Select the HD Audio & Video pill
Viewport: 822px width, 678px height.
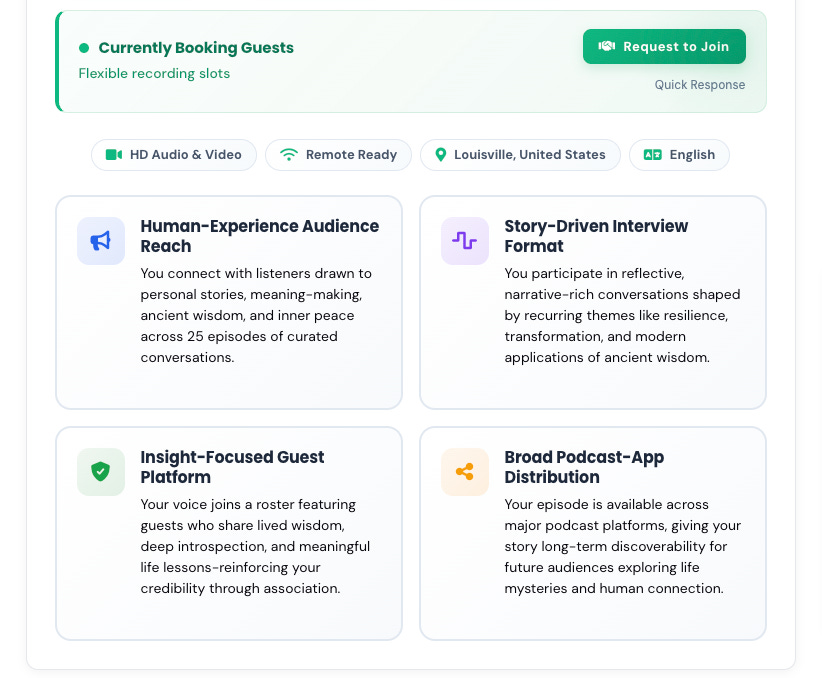(174, 155)
